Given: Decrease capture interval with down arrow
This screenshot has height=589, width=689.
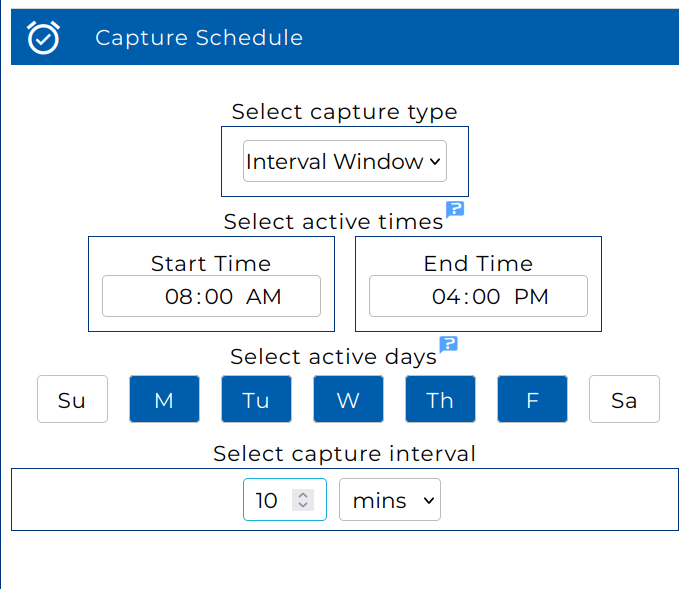Looking at the screenshot, I should (x=304, y=506).
